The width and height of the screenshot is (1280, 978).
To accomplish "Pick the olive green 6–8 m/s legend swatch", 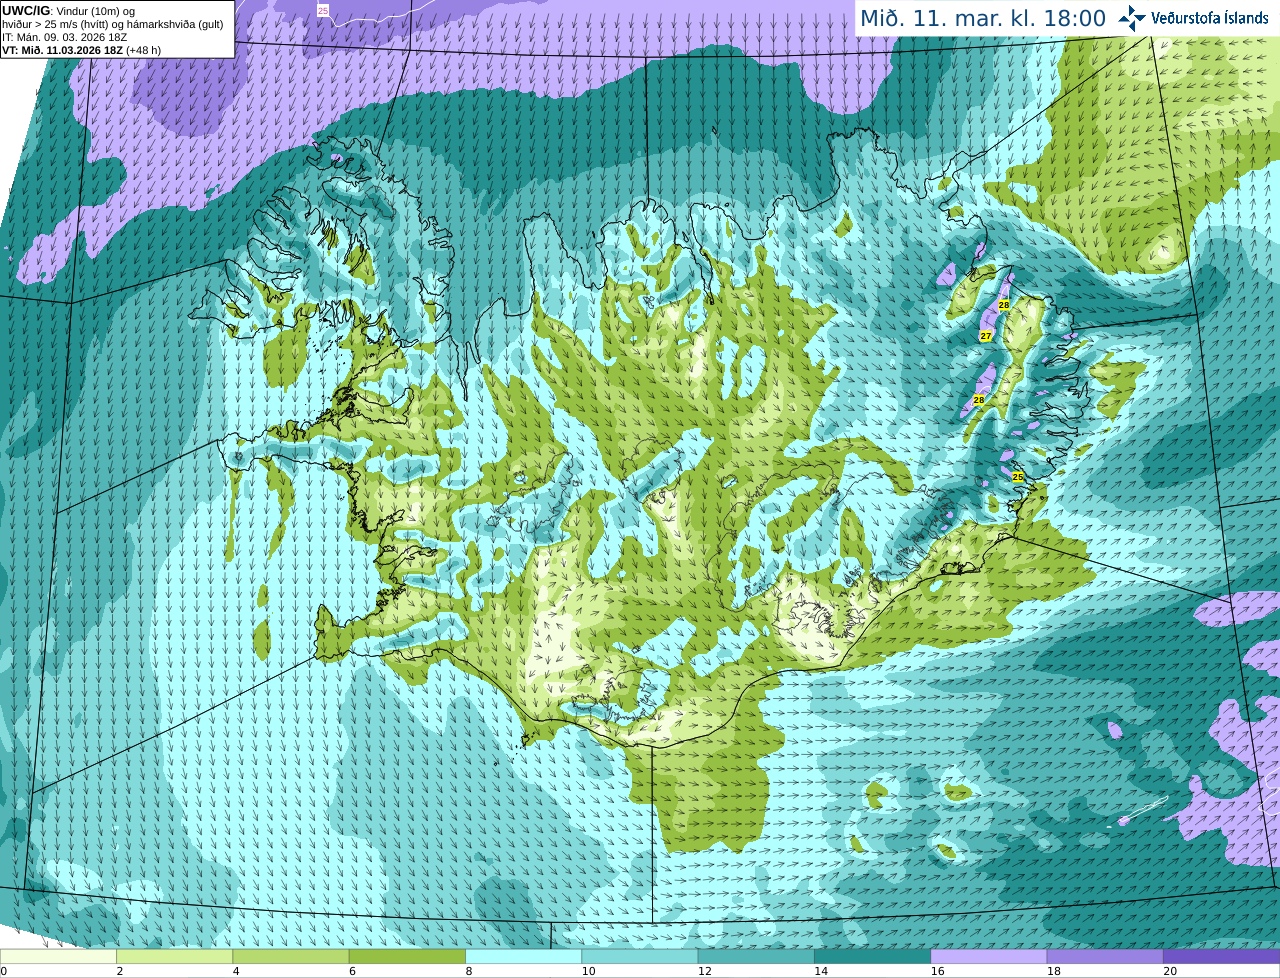I will 407,956.
